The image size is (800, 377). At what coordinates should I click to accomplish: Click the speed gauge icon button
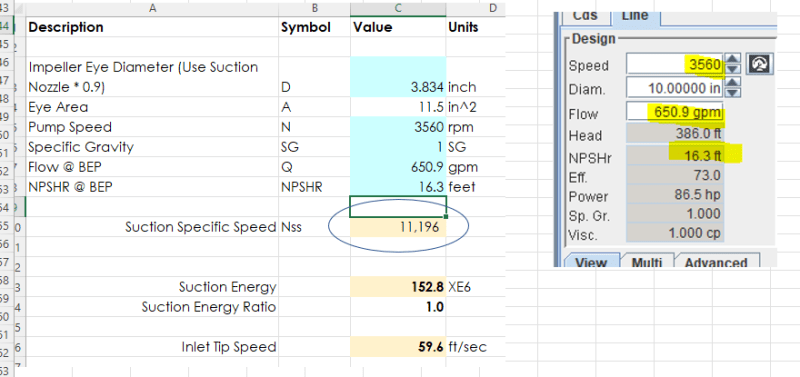coord(760,64)
